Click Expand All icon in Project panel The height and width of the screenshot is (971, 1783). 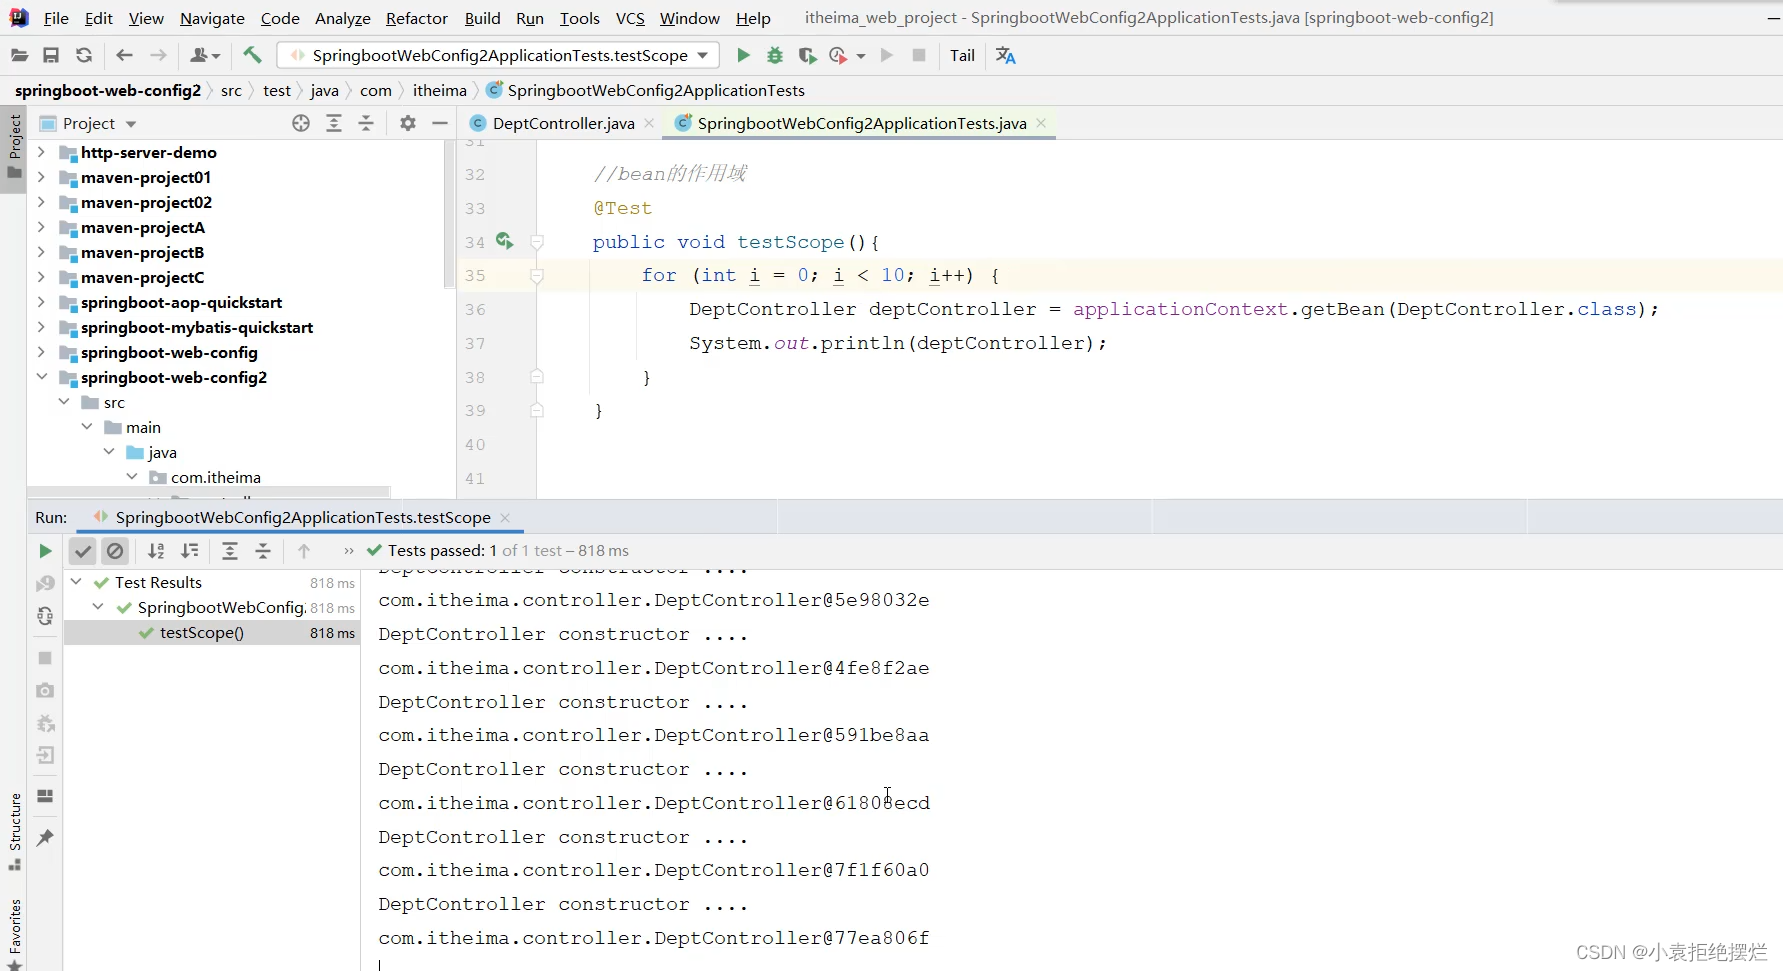pos(334,123)
